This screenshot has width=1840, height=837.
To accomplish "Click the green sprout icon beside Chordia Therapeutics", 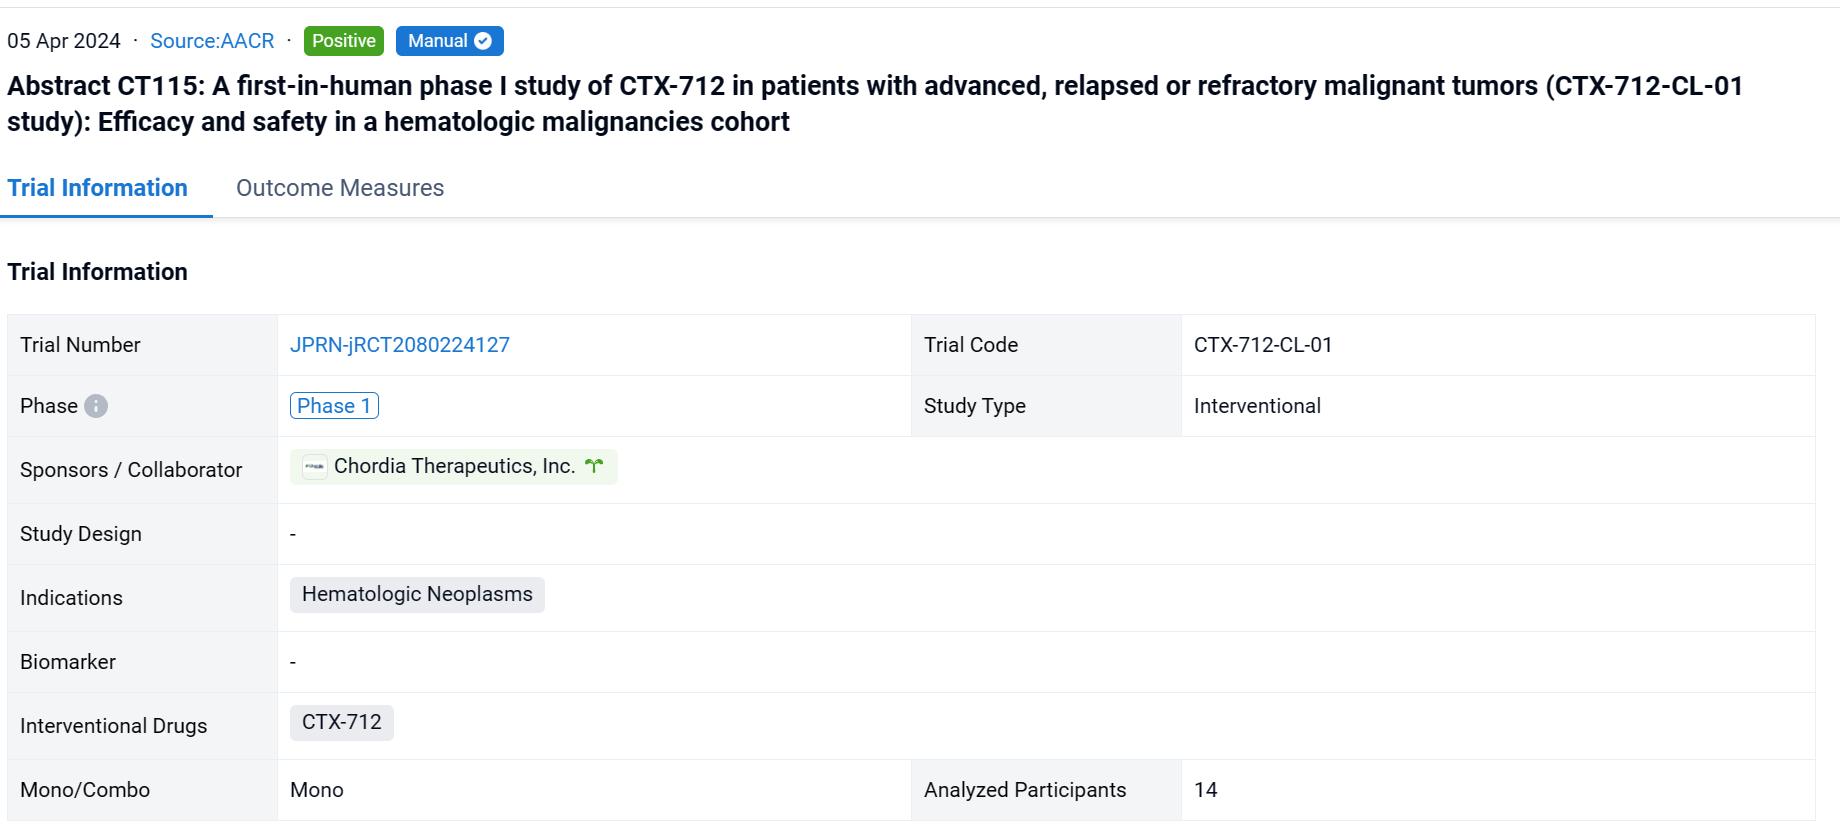I will pyautogui.click(x=594, y=466).
